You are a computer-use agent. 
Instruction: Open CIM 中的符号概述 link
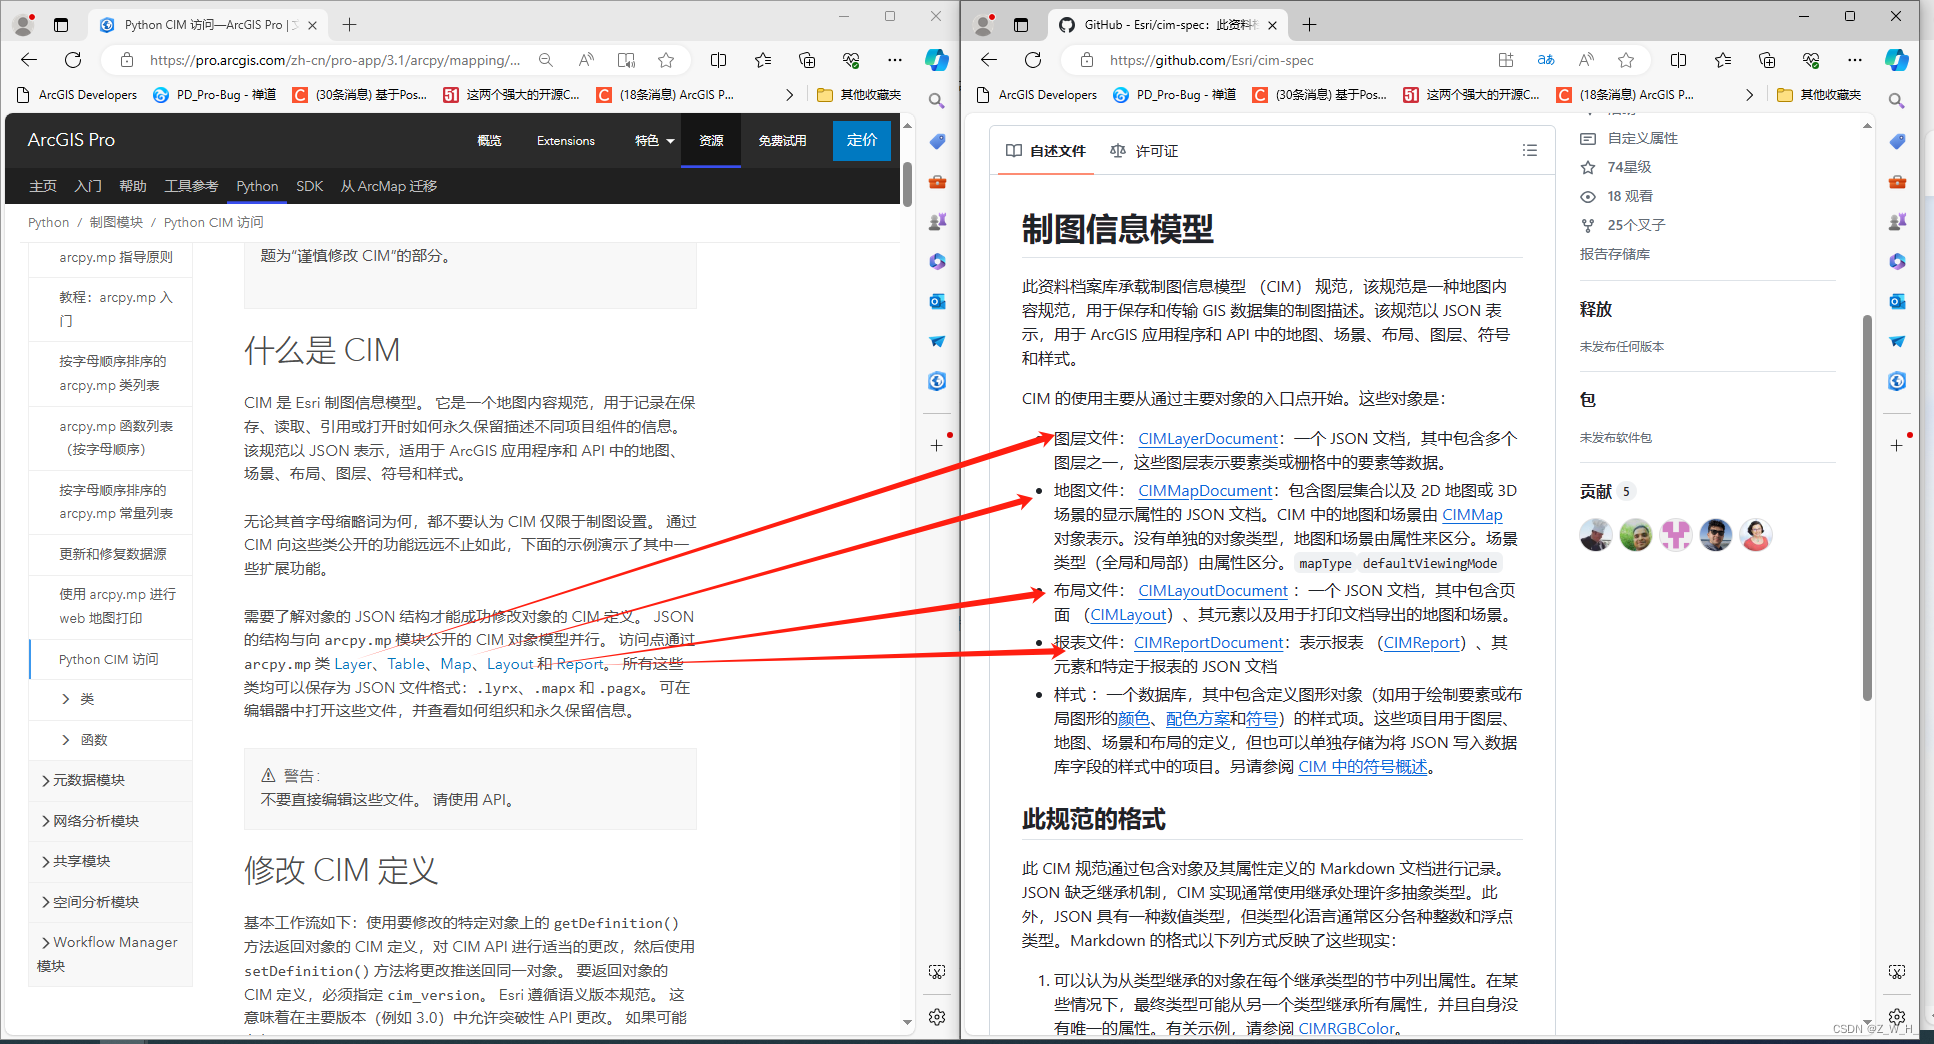pyautogui.click(x=1363, y=767)
